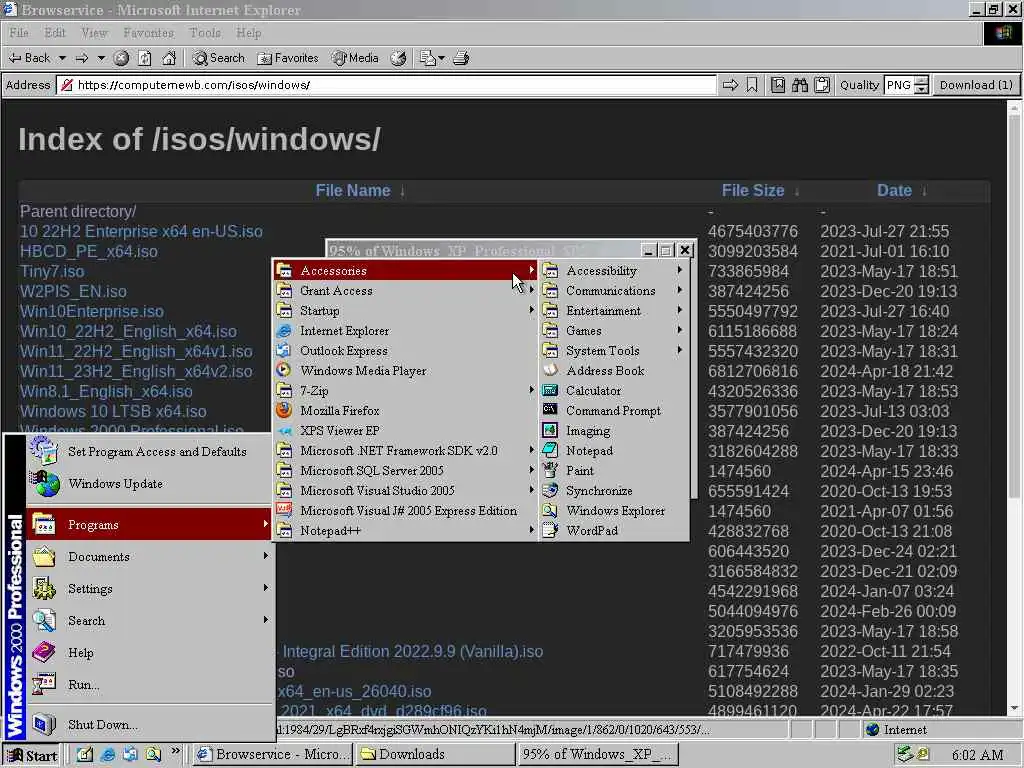Open the Favorites menu

point(149,33)
